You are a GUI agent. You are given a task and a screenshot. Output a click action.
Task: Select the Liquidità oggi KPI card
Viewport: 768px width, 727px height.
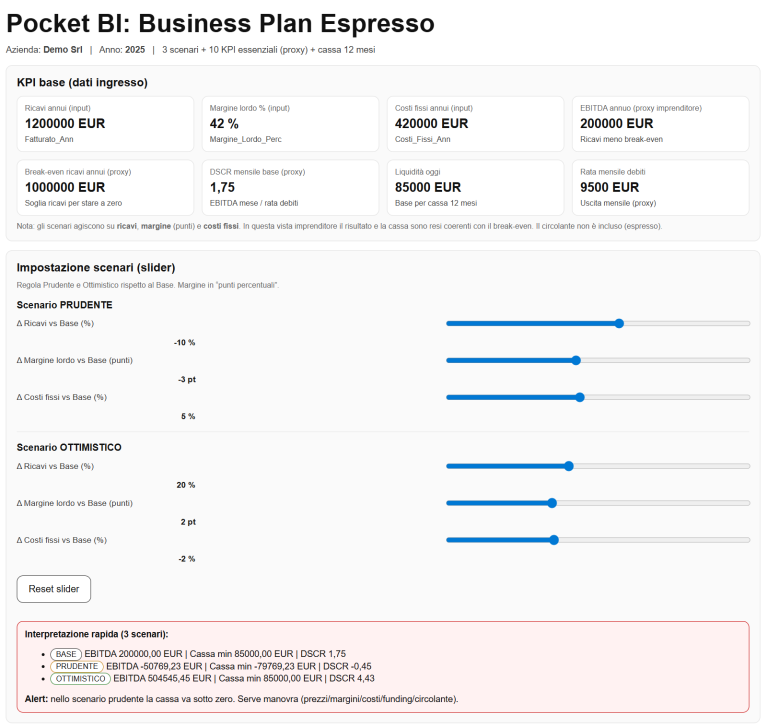click(475, 187)
